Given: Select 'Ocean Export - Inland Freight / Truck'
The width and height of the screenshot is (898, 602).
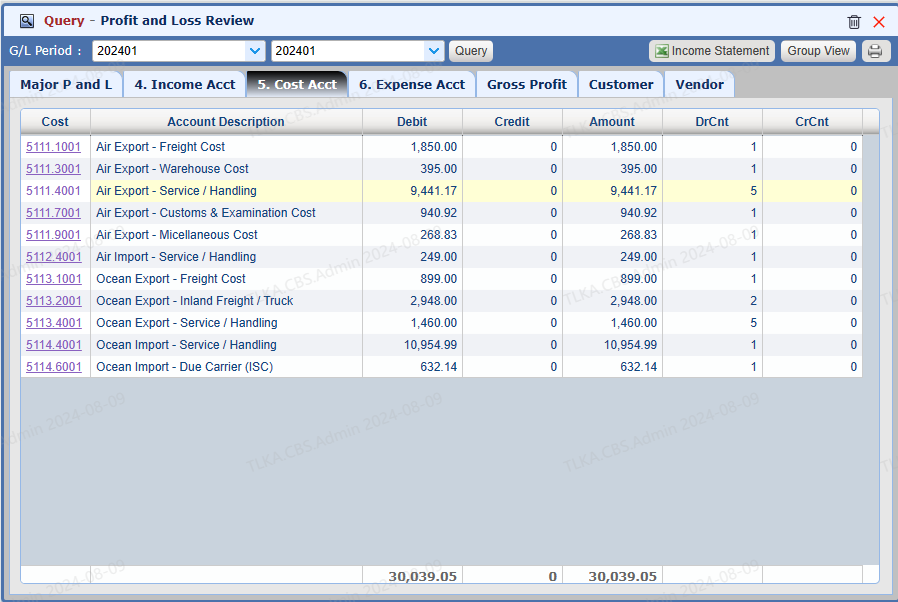Looking at the screenshot, I should tap(195, 301).
